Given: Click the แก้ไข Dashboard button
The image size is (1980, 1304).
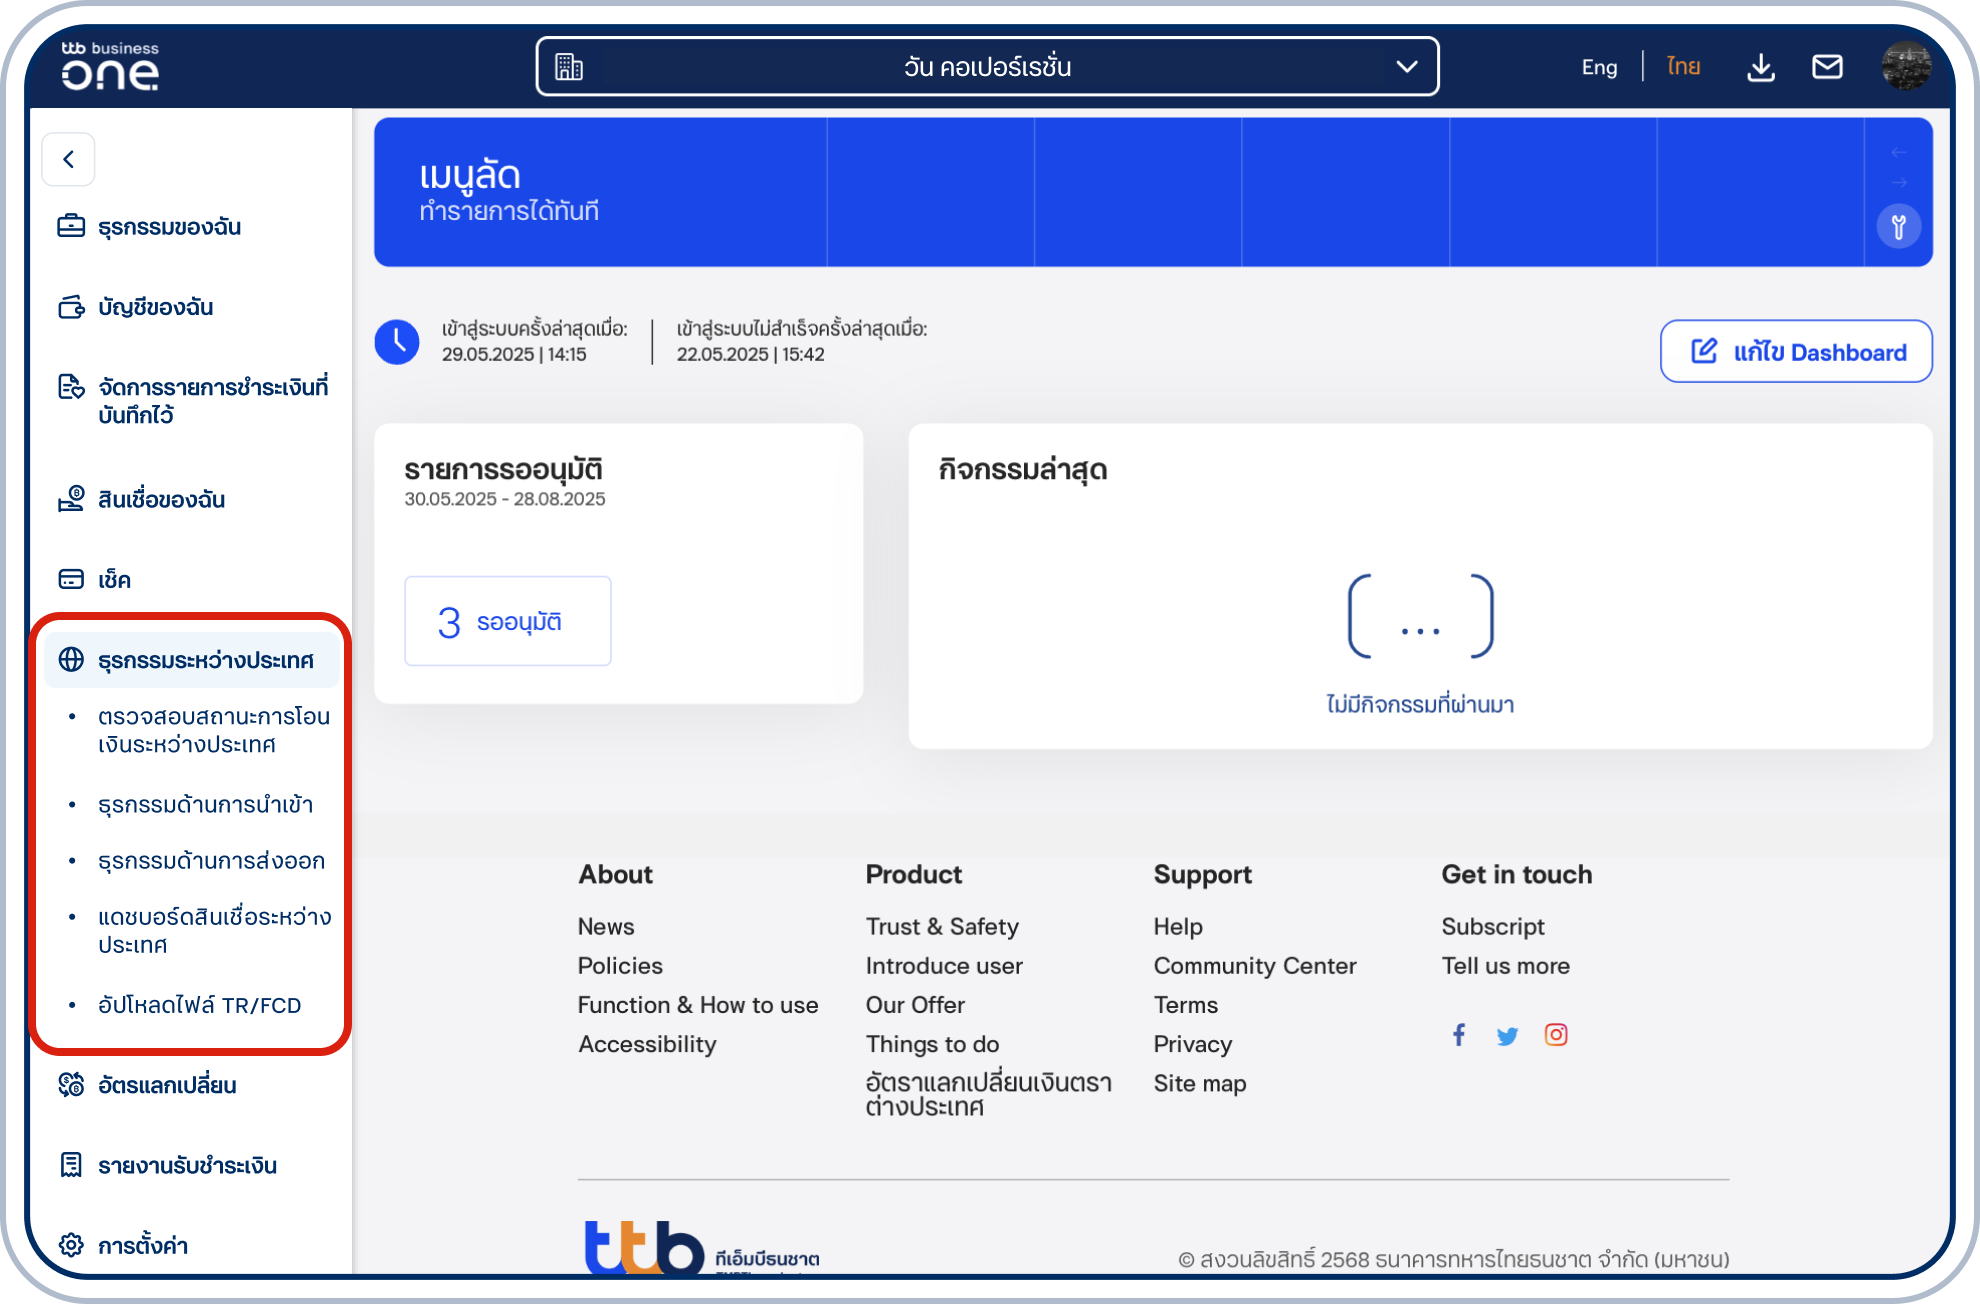Looking at the screenshot, I should point(1796,352).
